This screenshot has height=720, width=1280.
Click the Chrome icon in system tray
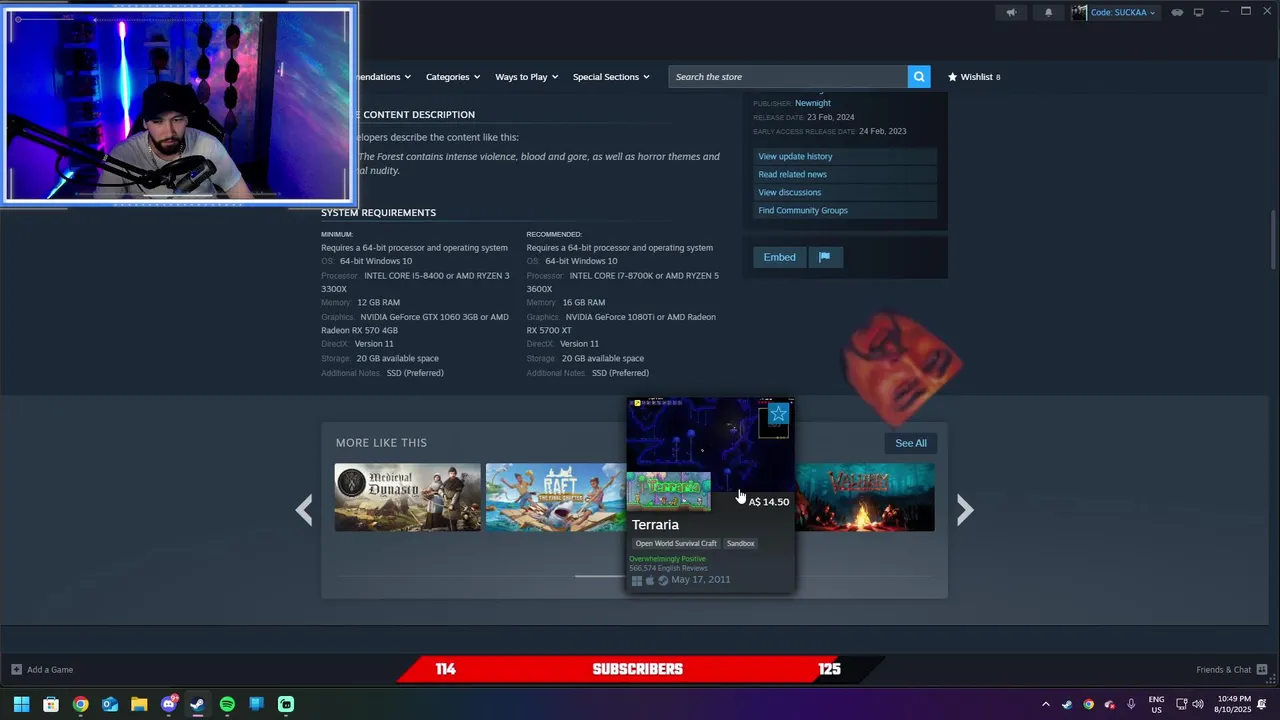pos(1089,705)
